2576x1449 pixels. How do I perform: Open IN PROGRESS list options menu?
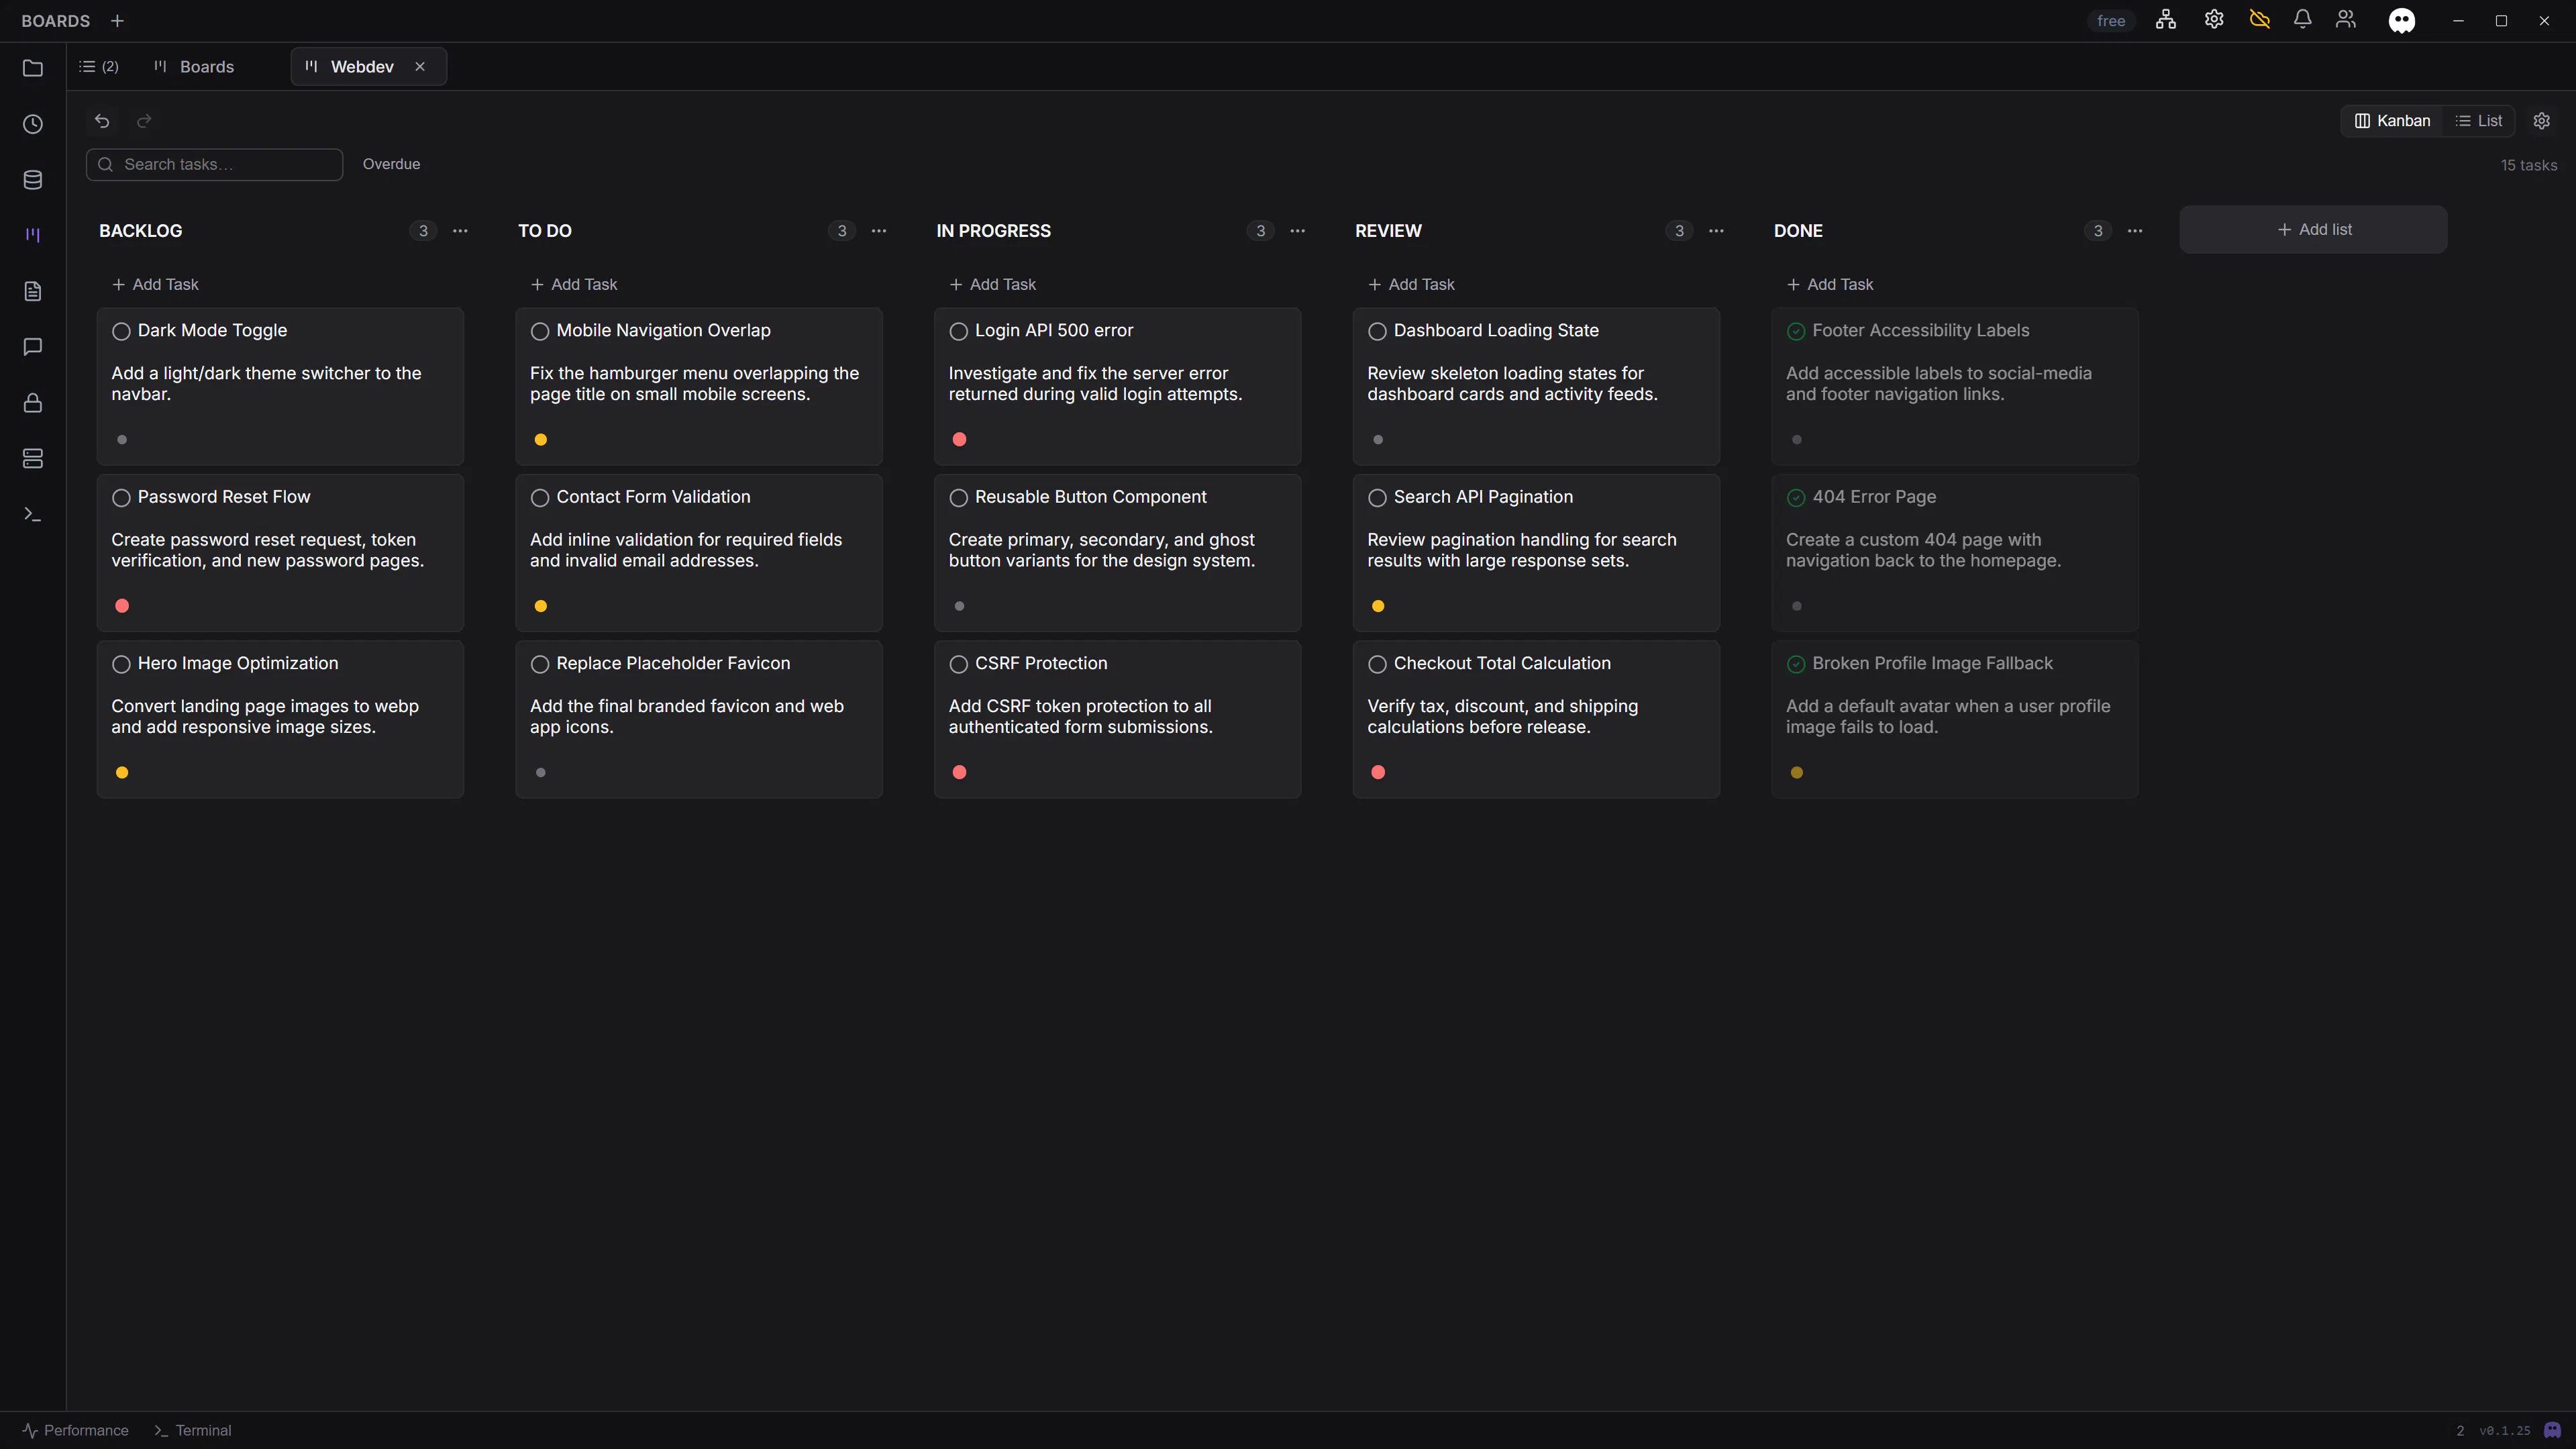[1298, 231]
